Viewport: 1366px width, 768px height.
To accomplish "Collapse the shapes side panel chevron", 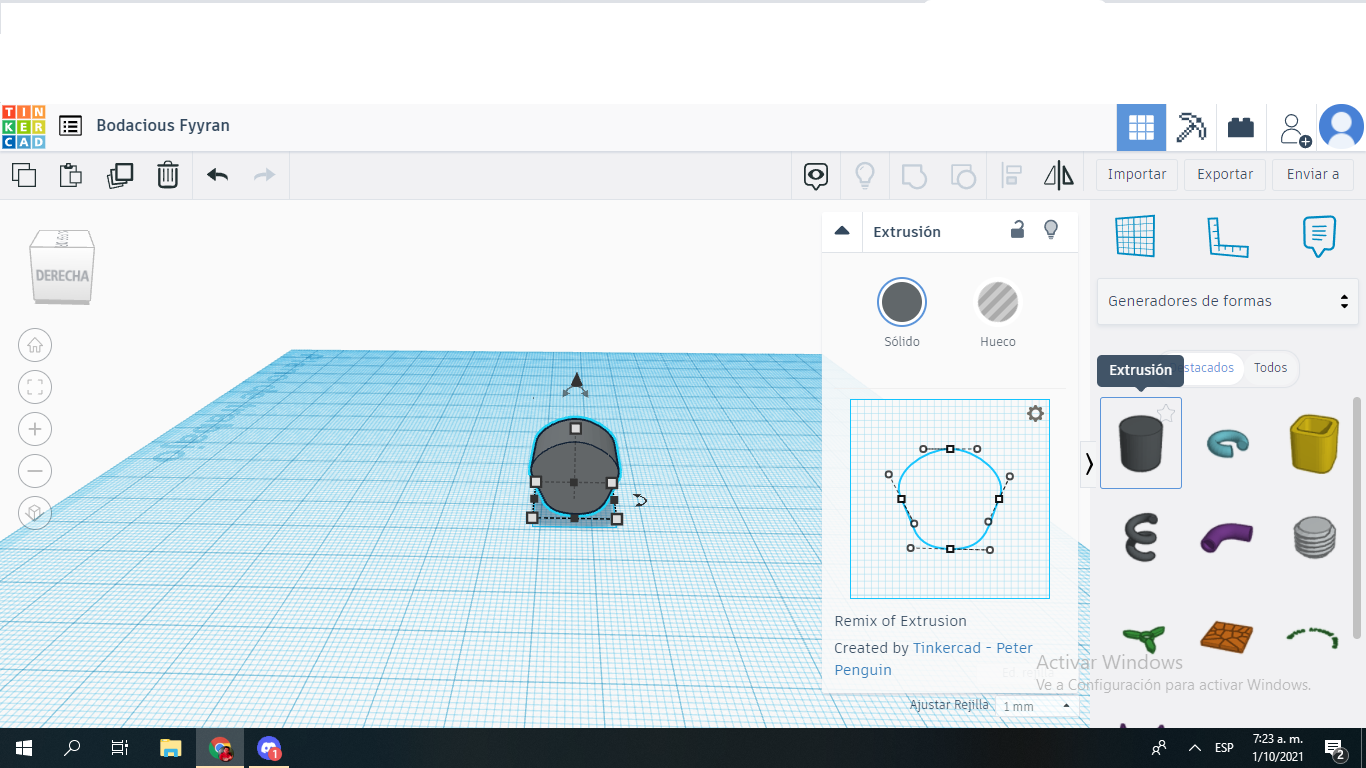I will coord(1089,464).
